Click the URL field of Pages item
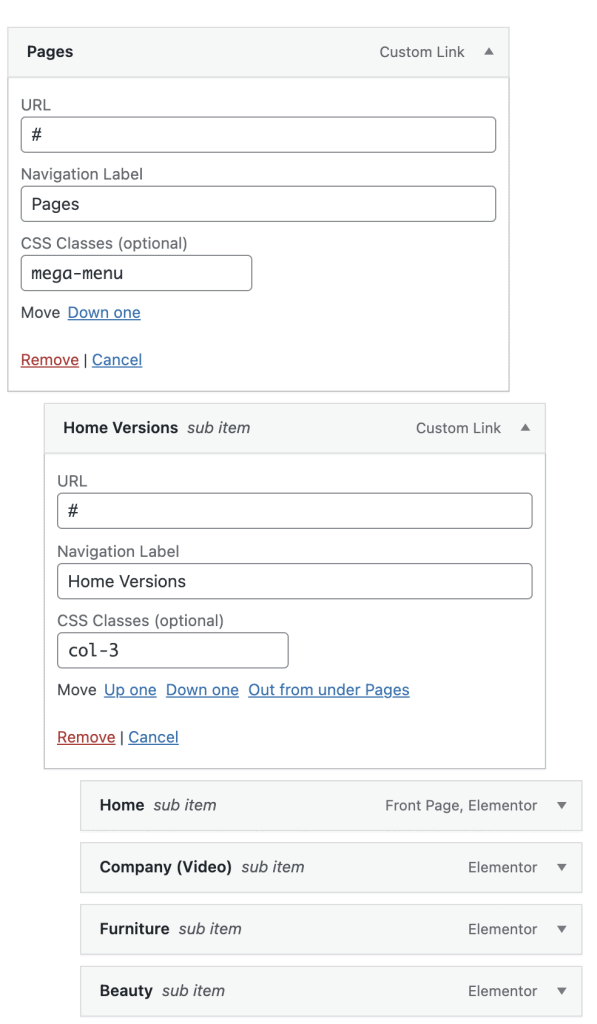Viewport: 597px width, 1024px height. [x=258, y=135]
